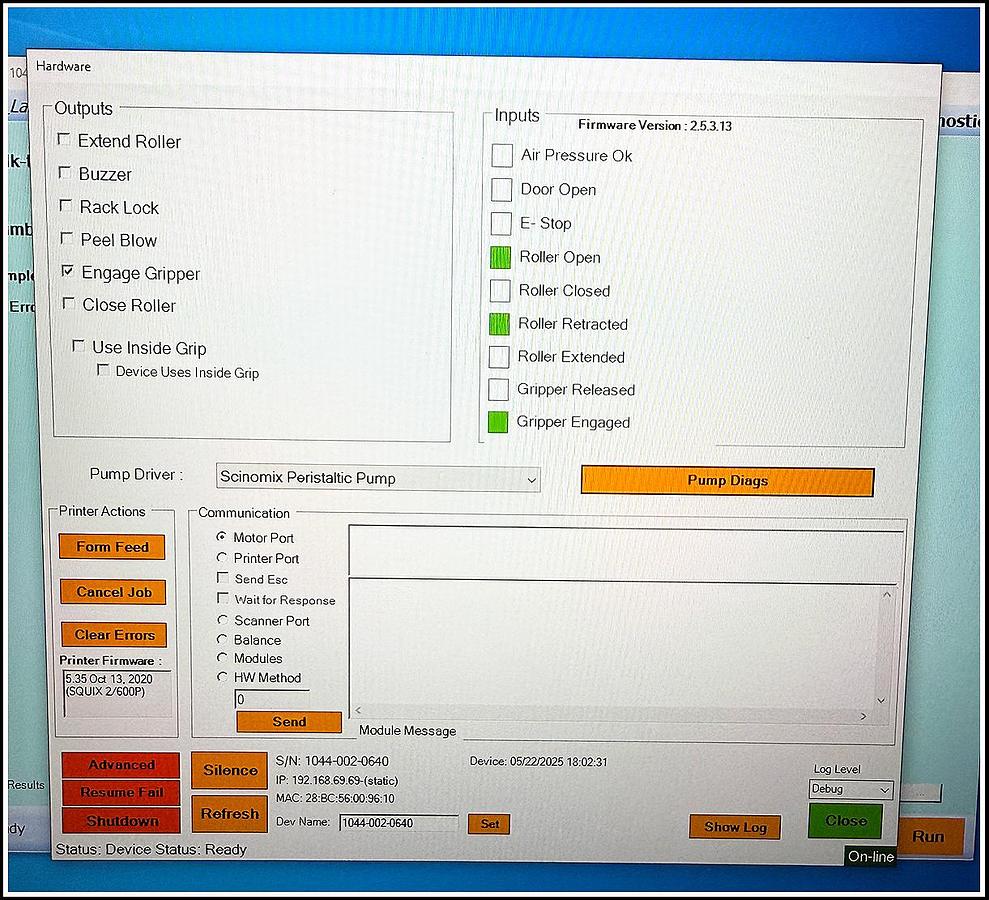
Task: Trigger a Form Feed on the printer
Action: (111, 547)
